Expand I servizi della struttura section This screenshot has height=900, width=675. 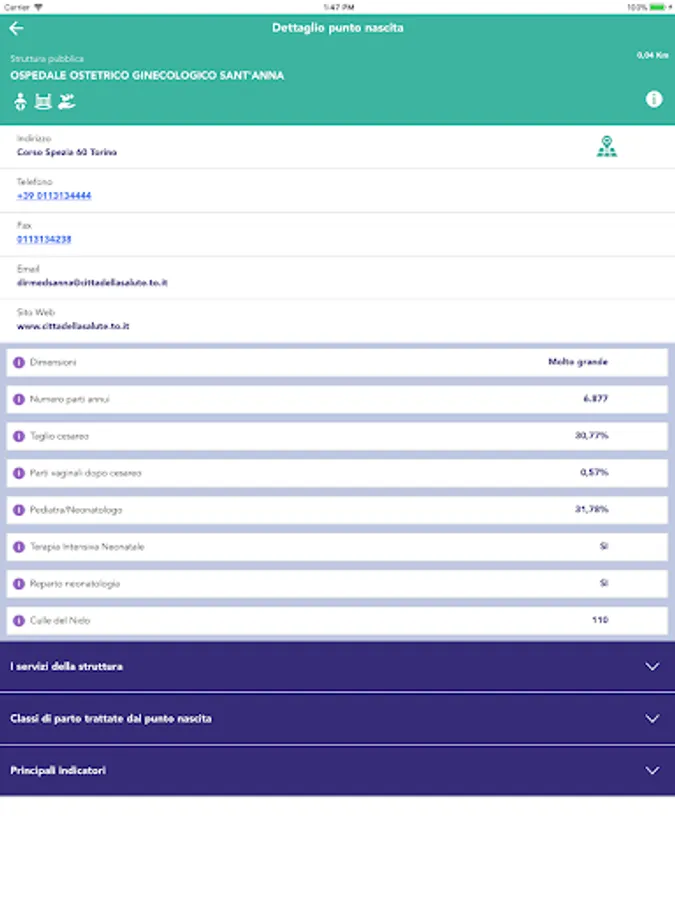click(652, 666)
